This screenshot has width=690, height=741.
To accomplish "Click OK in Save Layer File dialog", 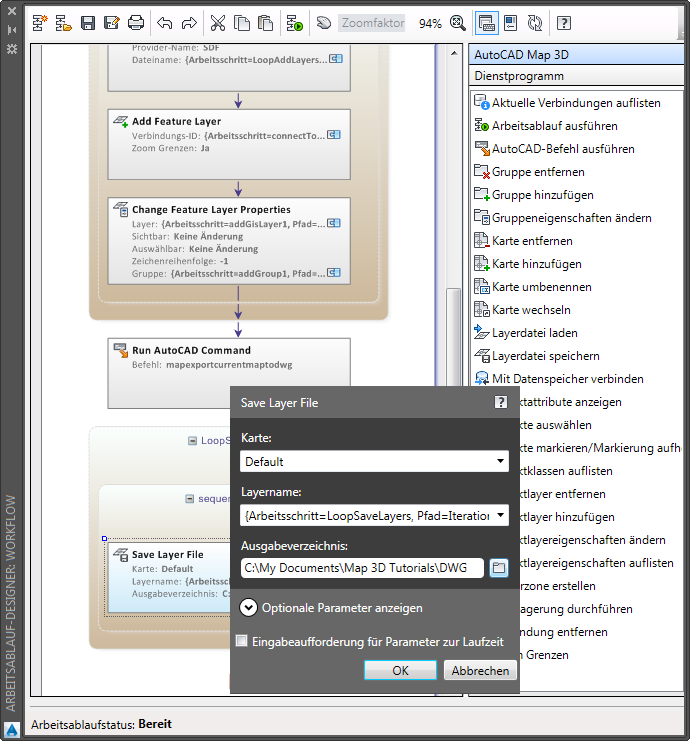I will coord(400,670).
